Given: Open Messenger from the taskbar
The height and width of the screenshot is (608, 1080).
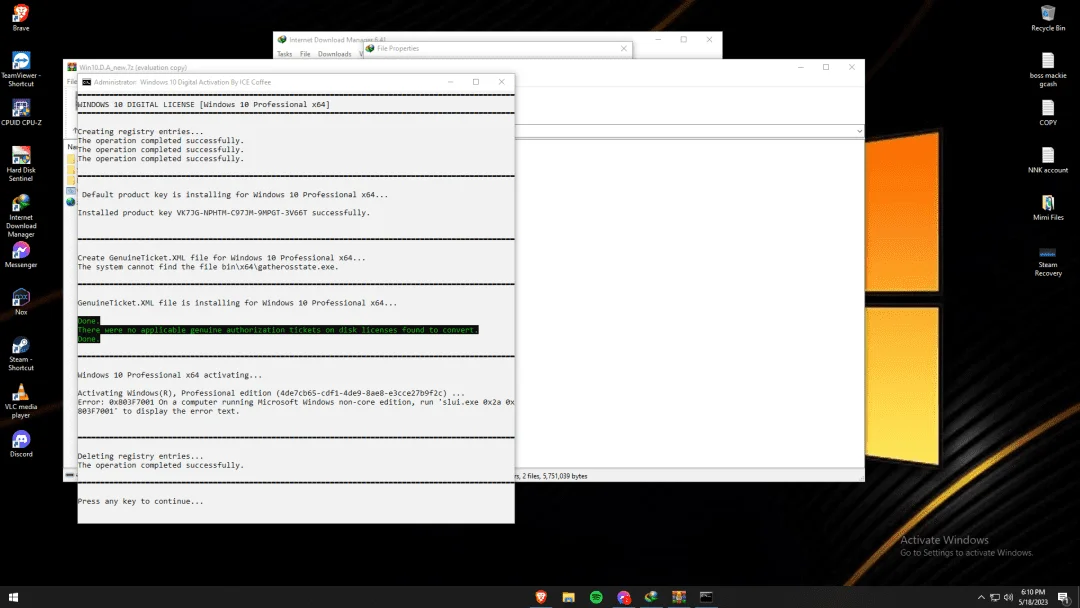Looking at the screenshot, I should 623,597.
